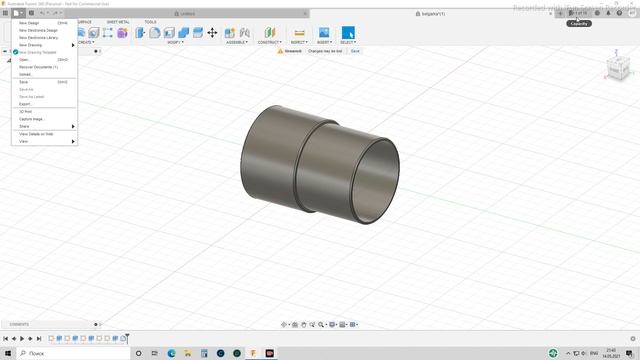
Task: Click the Orbit navigation icon
Action: (x=284, y=324)
